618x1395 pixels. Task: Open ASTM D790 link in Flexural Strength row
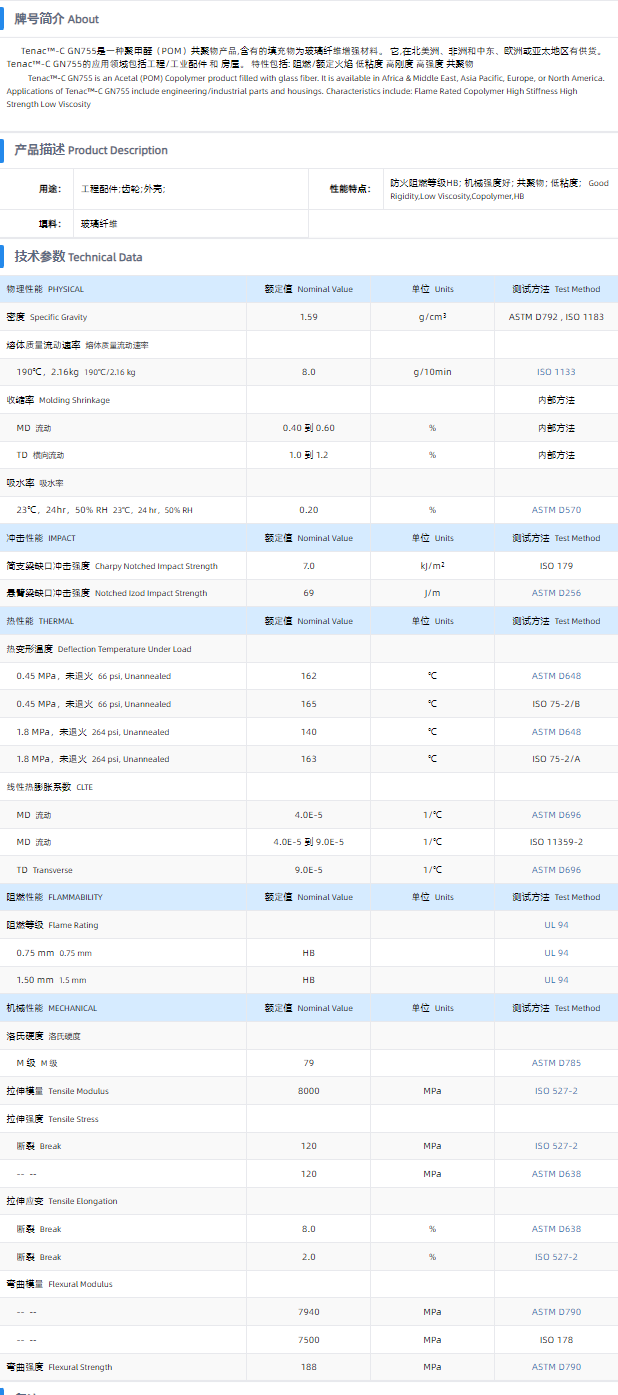[x=556, y=1367]
